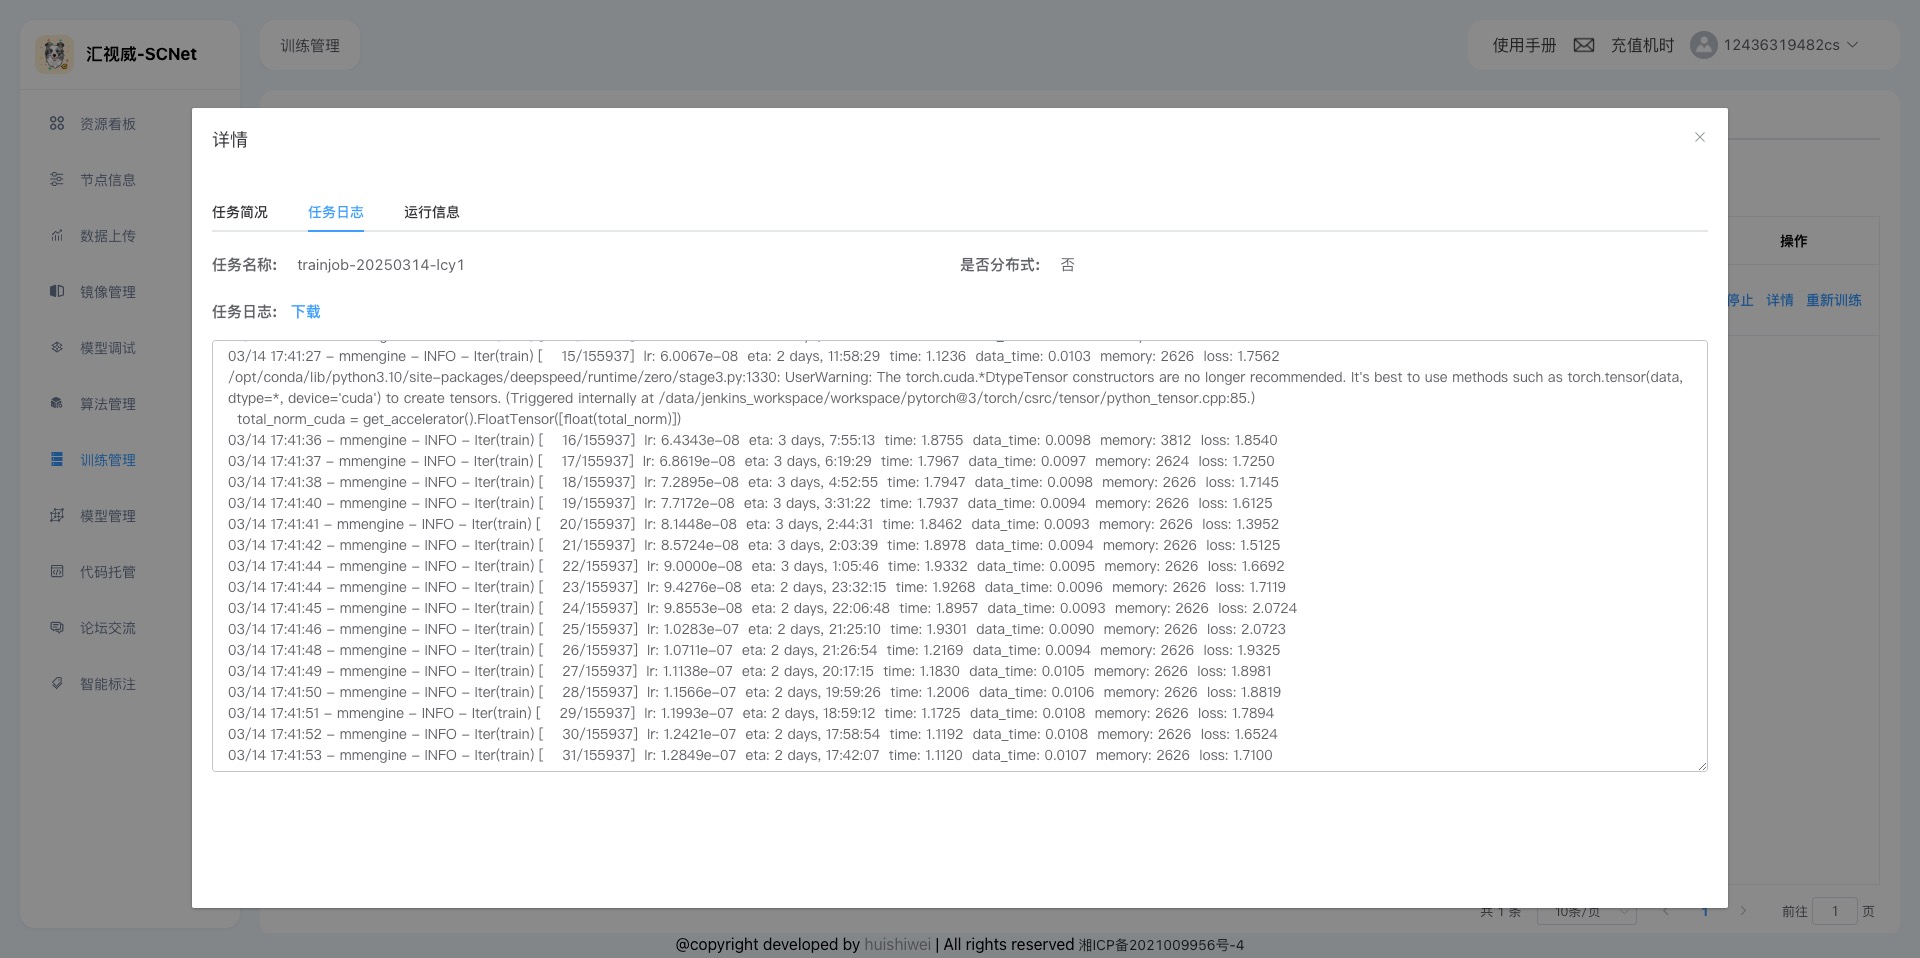The image size is (1920, 958).
Task: Click the 充值机时 recharge button
Action: [x=1642, y=45]
